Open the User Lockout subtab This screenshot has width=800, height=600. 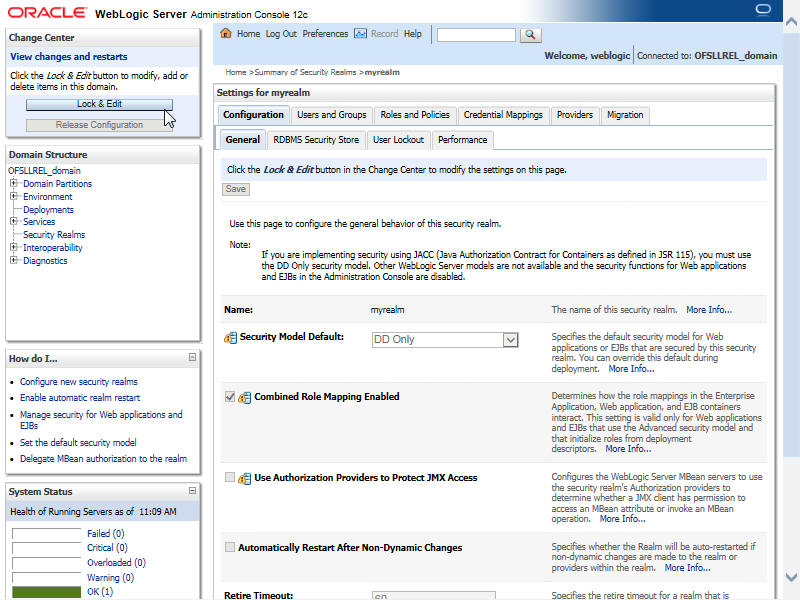point(398,140)
